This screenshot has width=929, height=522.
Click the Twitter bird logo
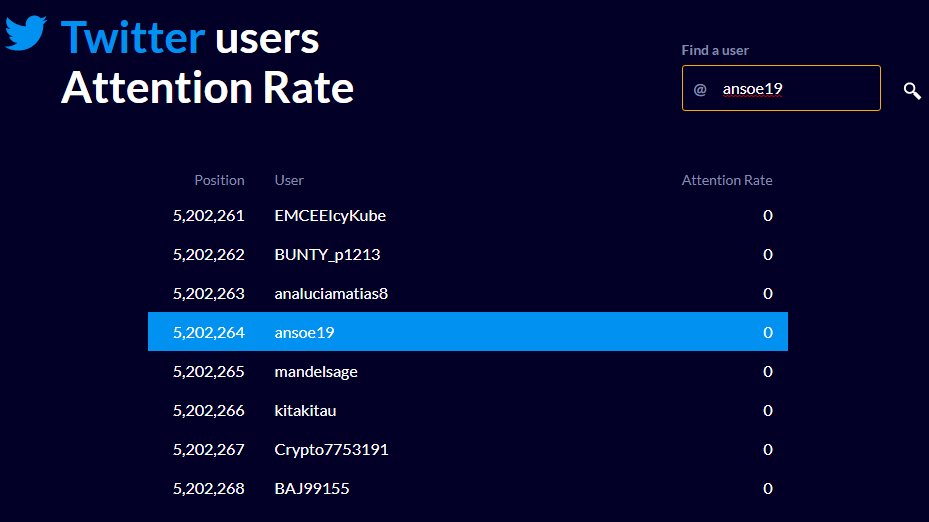26,33
